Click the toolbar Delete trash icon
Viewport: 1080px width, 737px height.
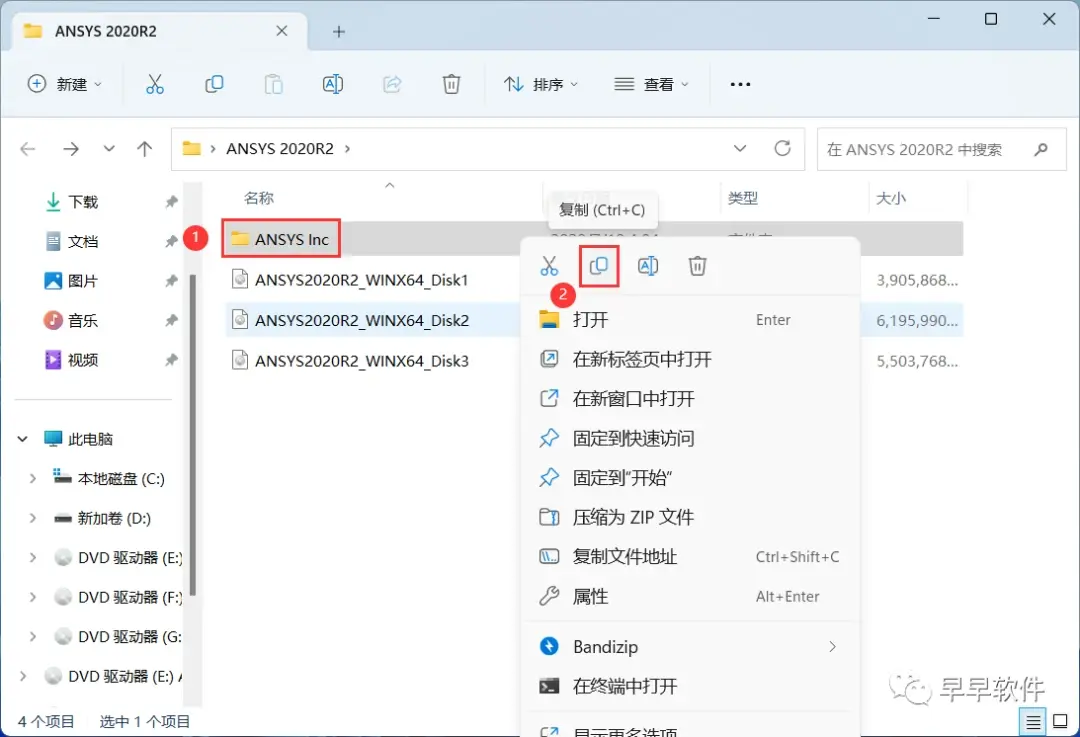click(x=451, y=84)
